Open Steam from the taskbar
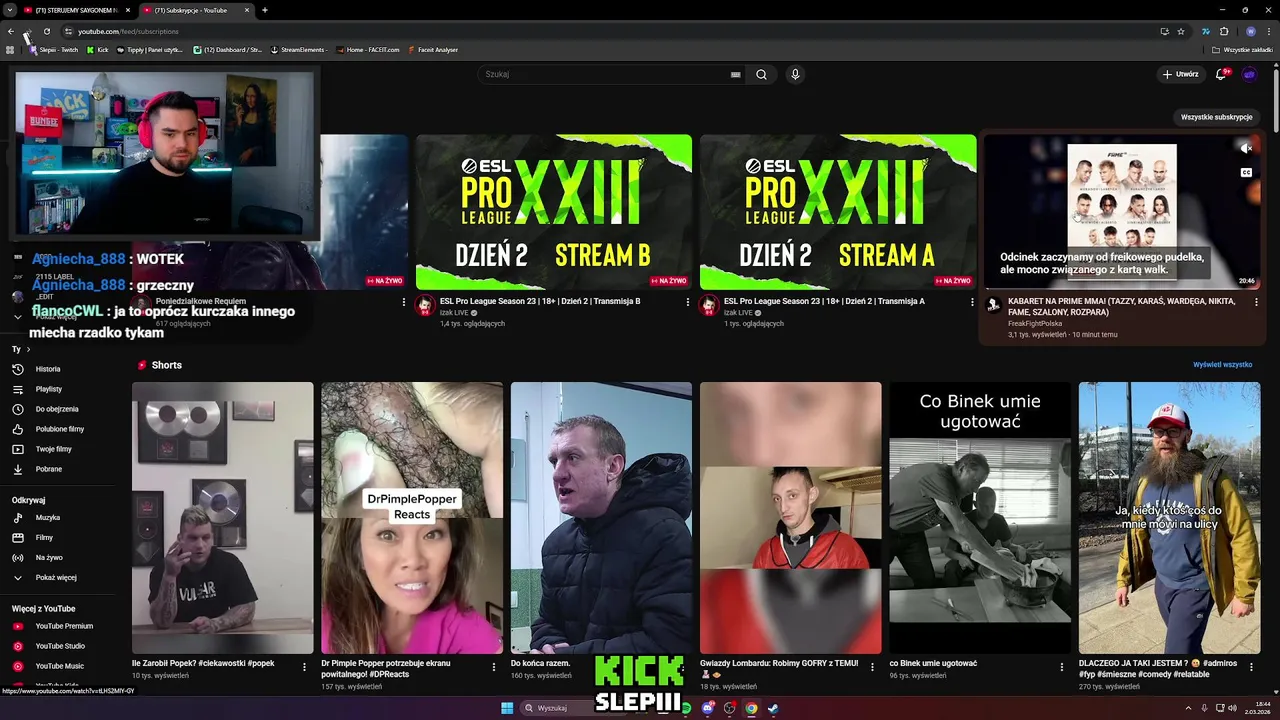Screen dimensions: 1280x720 [x=773, y=708]
